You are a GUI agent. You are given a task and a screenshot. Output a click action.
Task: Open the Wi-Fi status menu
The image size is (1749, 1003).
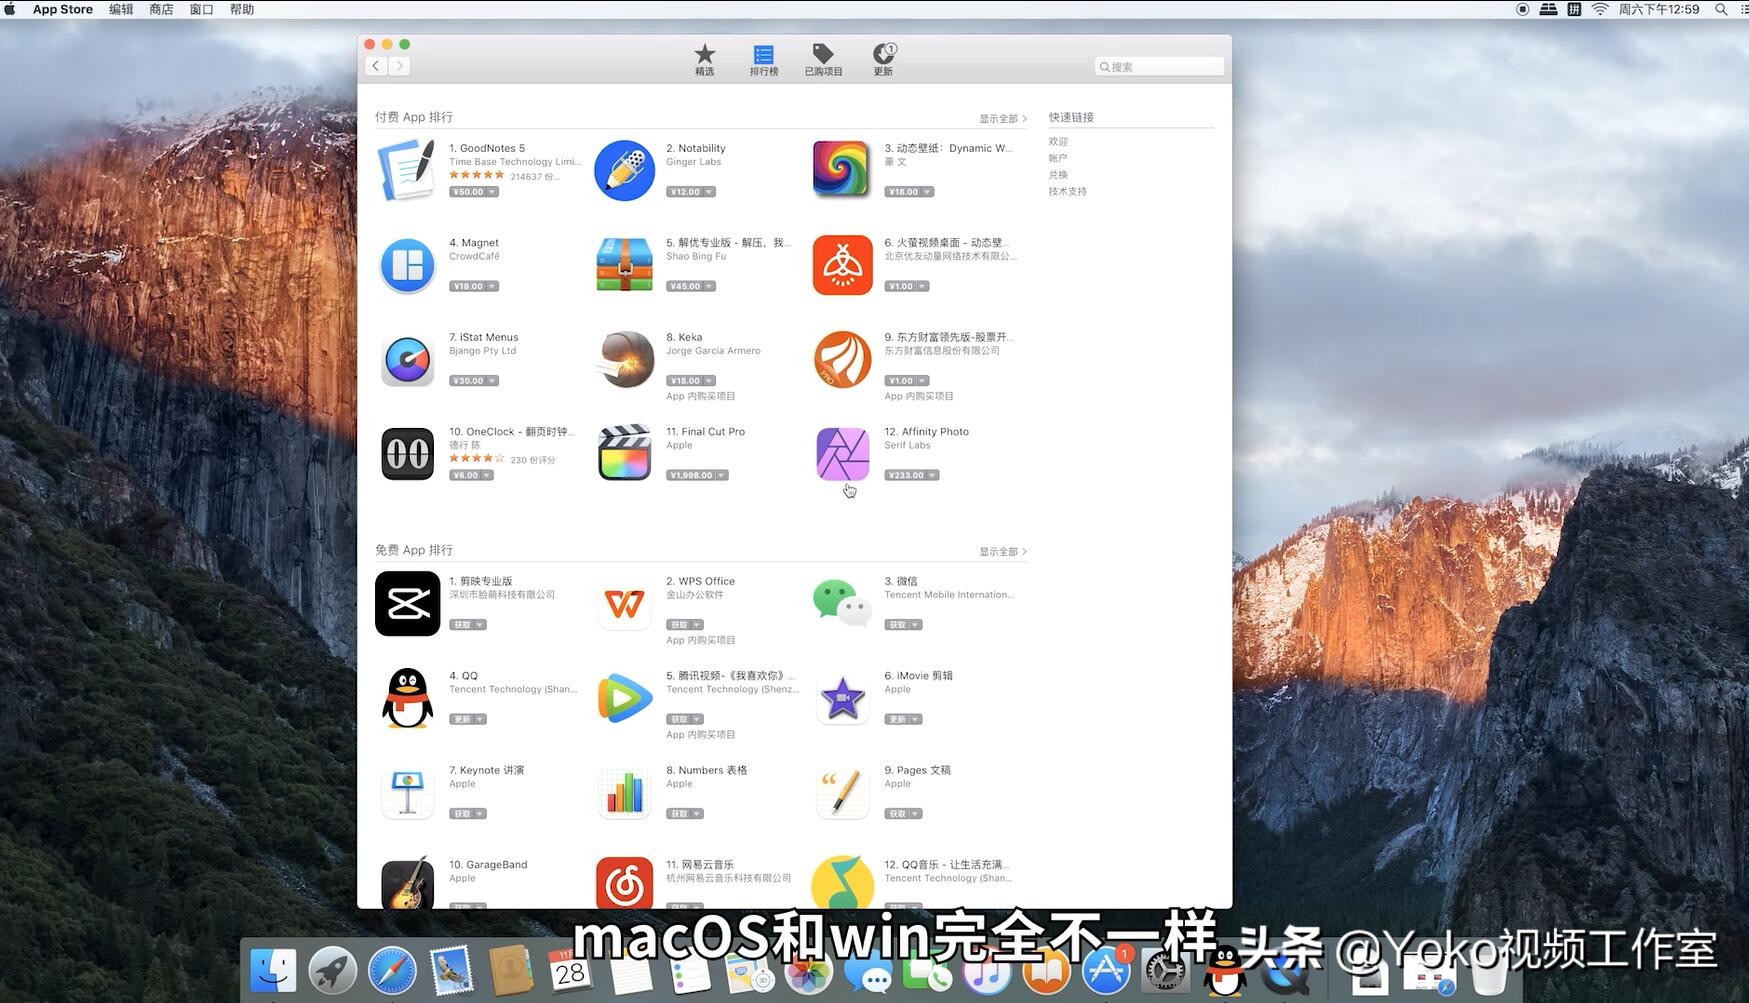coord(1600,9)
